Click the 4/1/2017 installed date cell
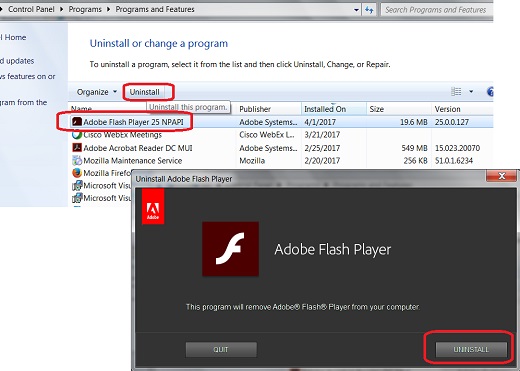The image size is (520, 371). [320, 122]
